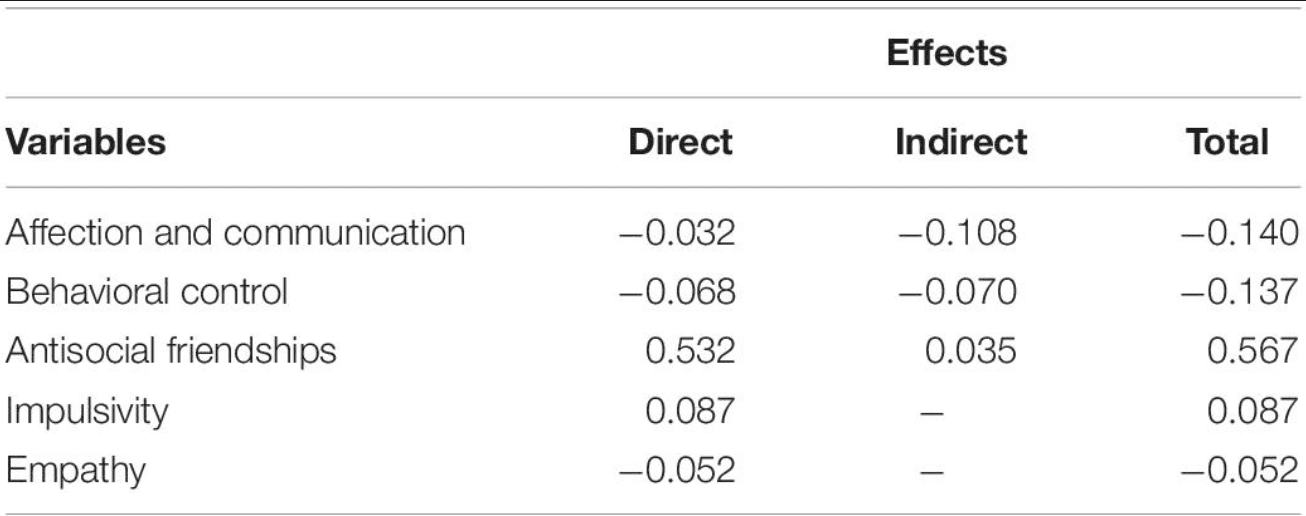1306x516 pixels.
Task: Select the indirect effect value −0.108
Action: coord(957,232)
